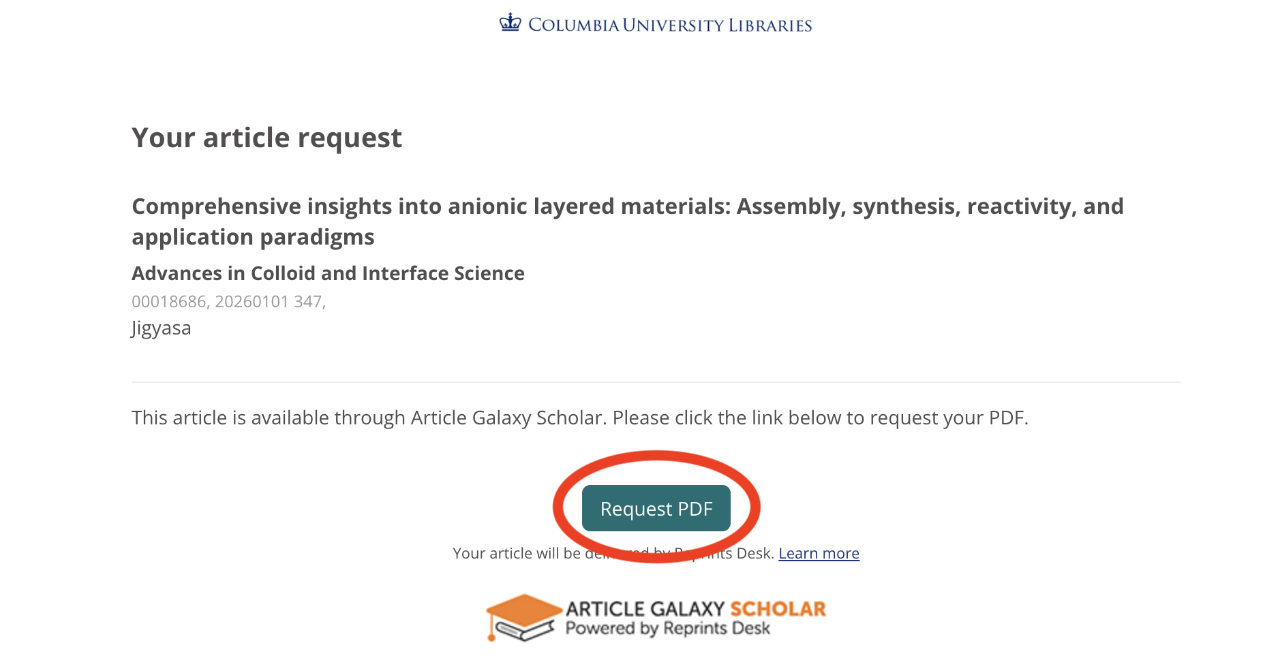Open the Learn more link
Screen dimensions: 1280x660
(x=818, y=552)
